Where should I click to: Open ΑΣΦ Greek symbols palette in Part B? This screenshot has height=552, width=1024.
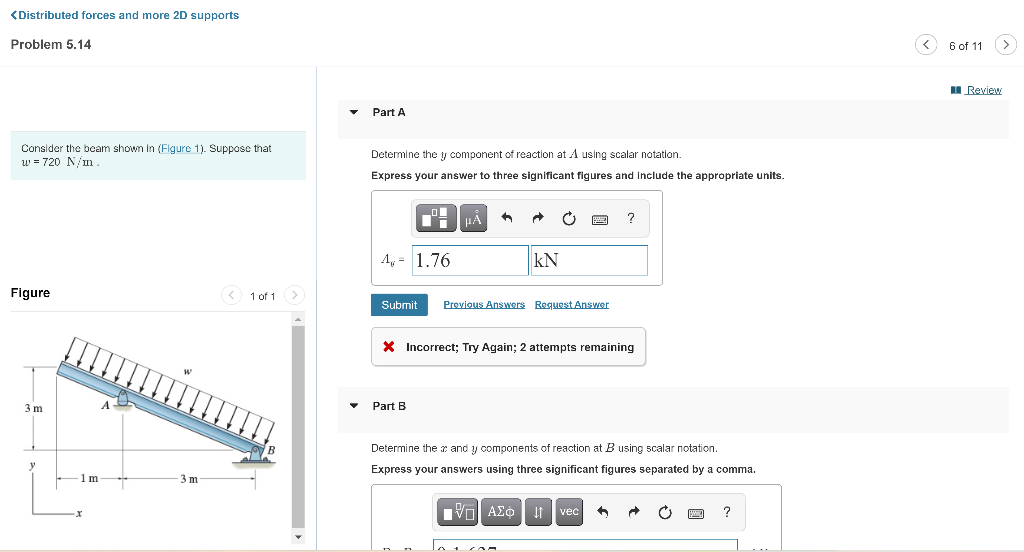coord(501,511)
